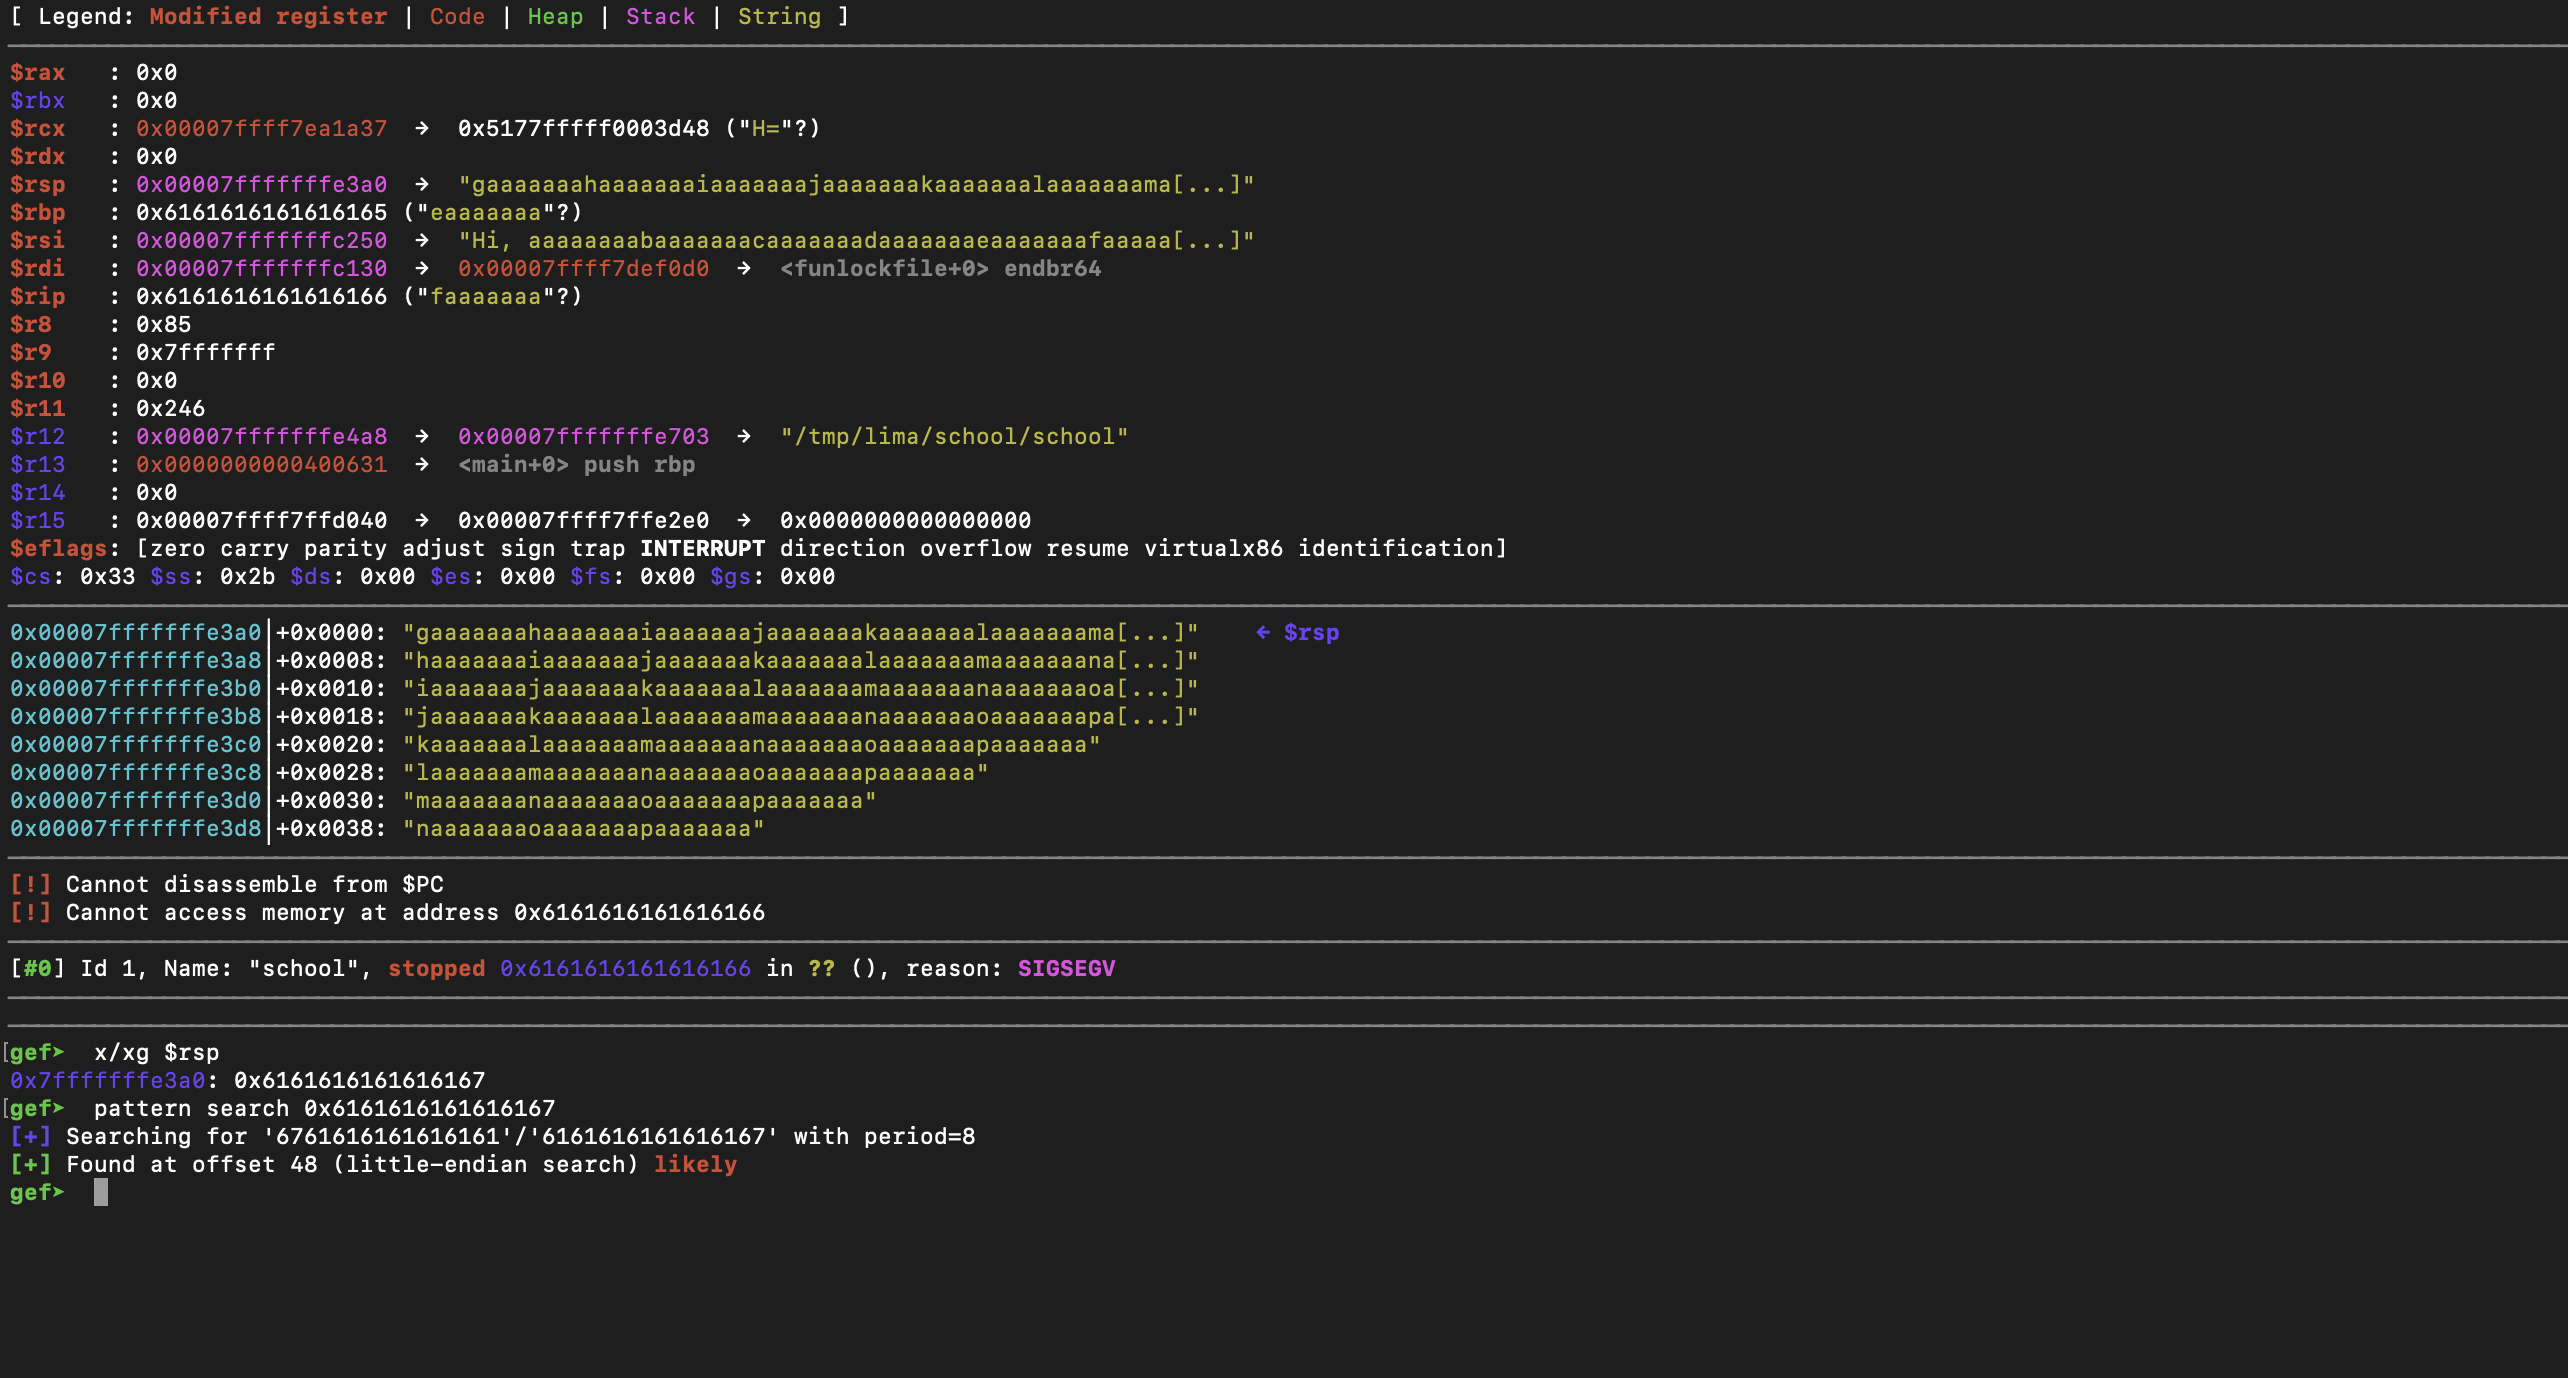This screenshot has height=1378, width=2568.
Task: Select $rsi address 0x00007fffffffc250
Action: point(261,241)
